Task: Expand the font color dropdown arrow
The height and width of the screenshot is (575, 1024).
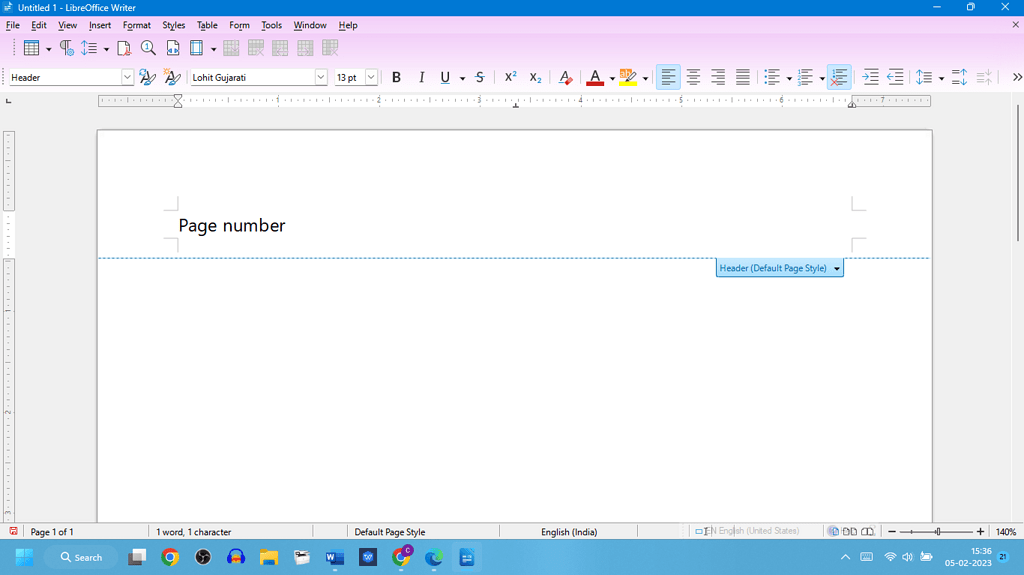Action: click(612, 78)
